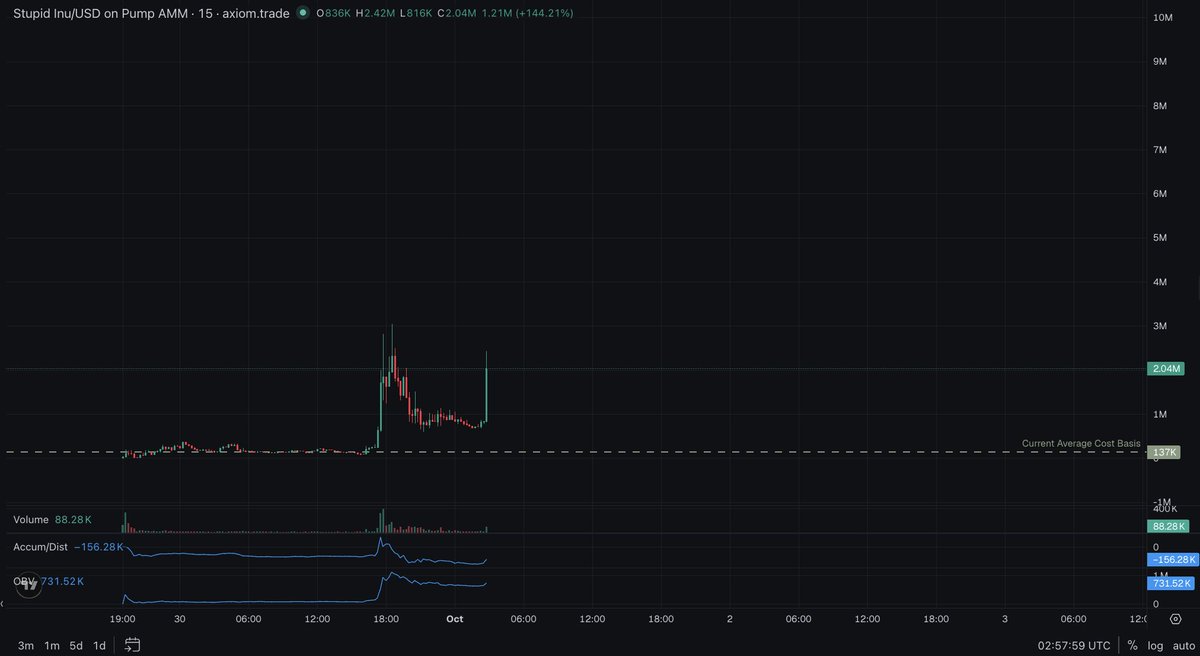Toggle log scale mode
This screenshot has width=1200, height=656.
(1154, 645)
